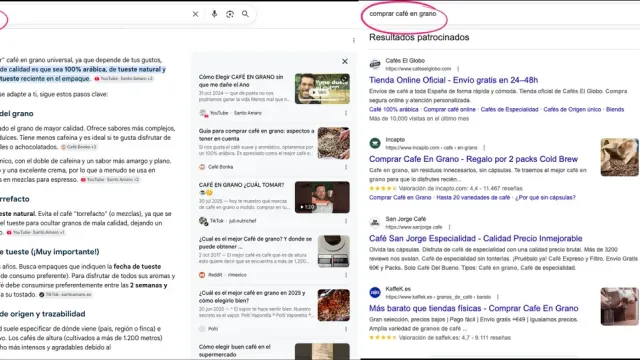This screenshot has width=640, height=360.
Task: Follow '¿Por qué sin cápsulas?' sitelink
Action: tap(545, 198)
